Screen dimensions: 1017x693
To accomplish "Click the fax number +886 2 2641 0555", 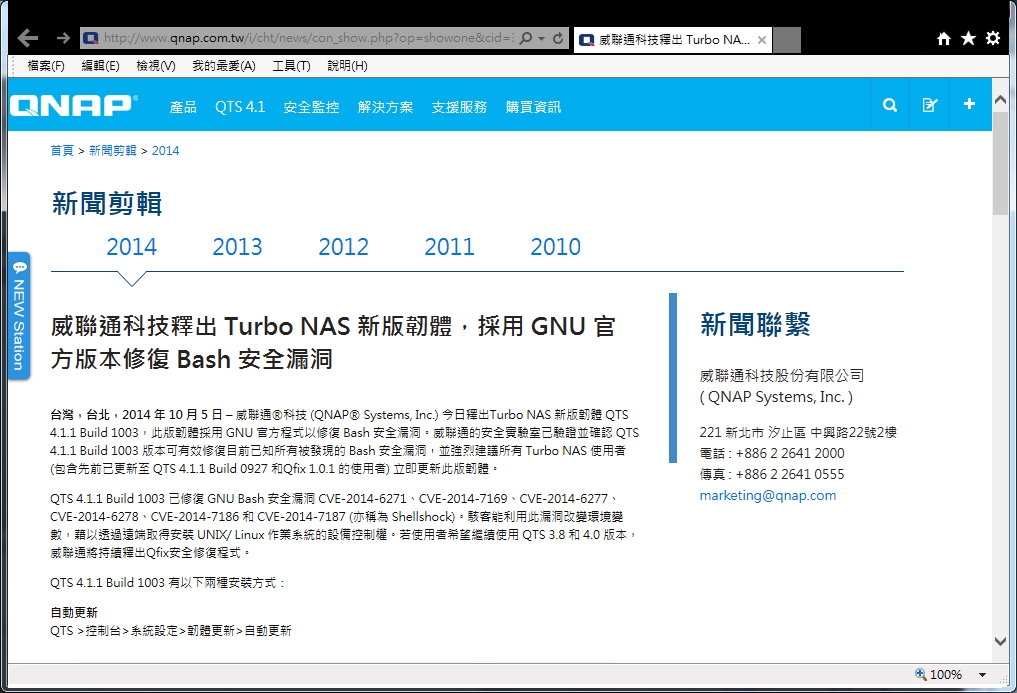I will click(x=790, y=474).
